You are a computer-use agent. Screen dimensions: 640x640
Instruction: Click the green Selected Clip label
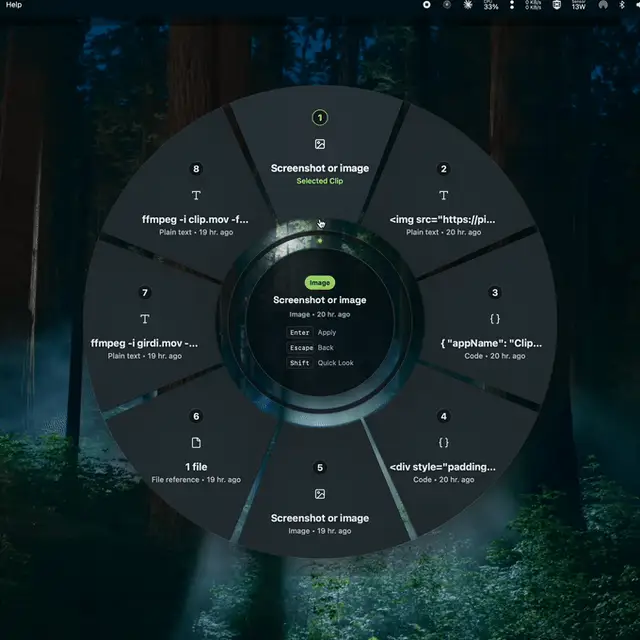click(320, 181)
